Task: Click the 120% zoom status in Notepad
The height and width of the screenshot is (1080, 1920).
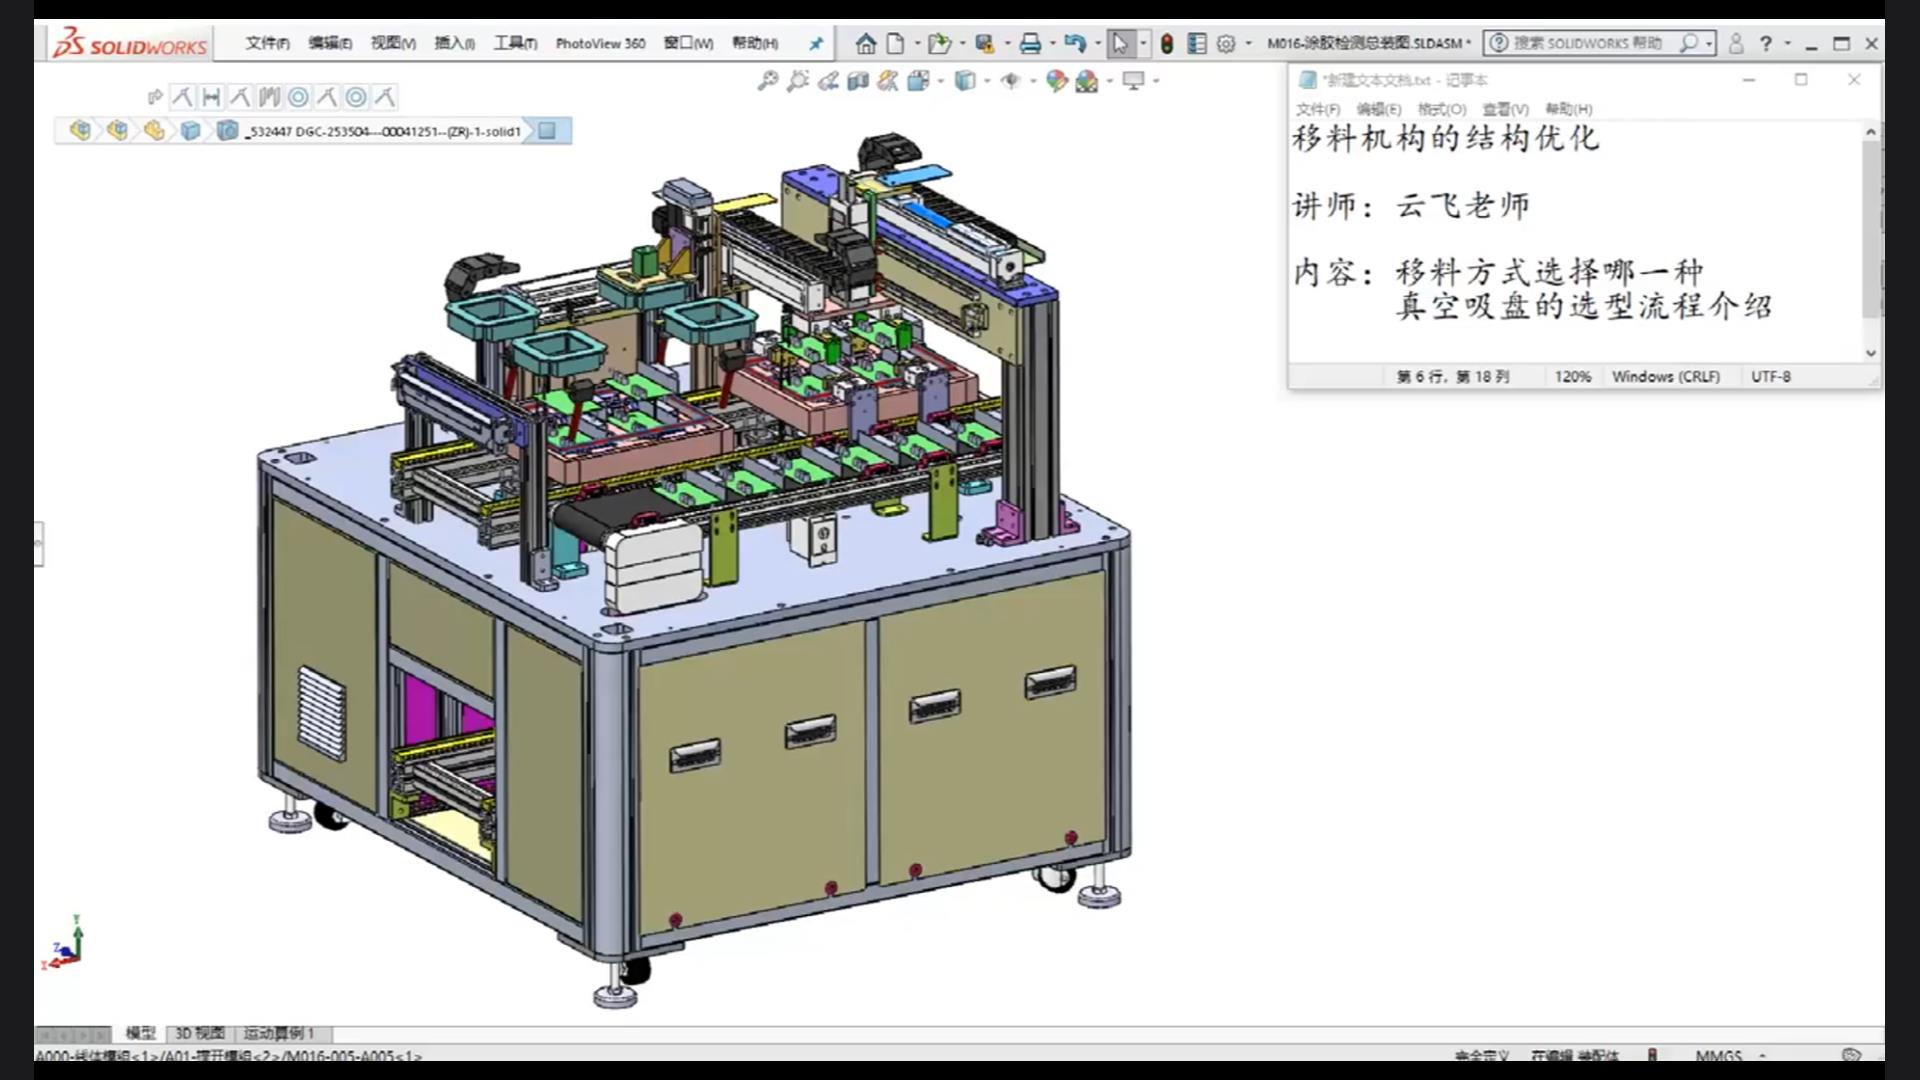Action: click(1572, 376)
